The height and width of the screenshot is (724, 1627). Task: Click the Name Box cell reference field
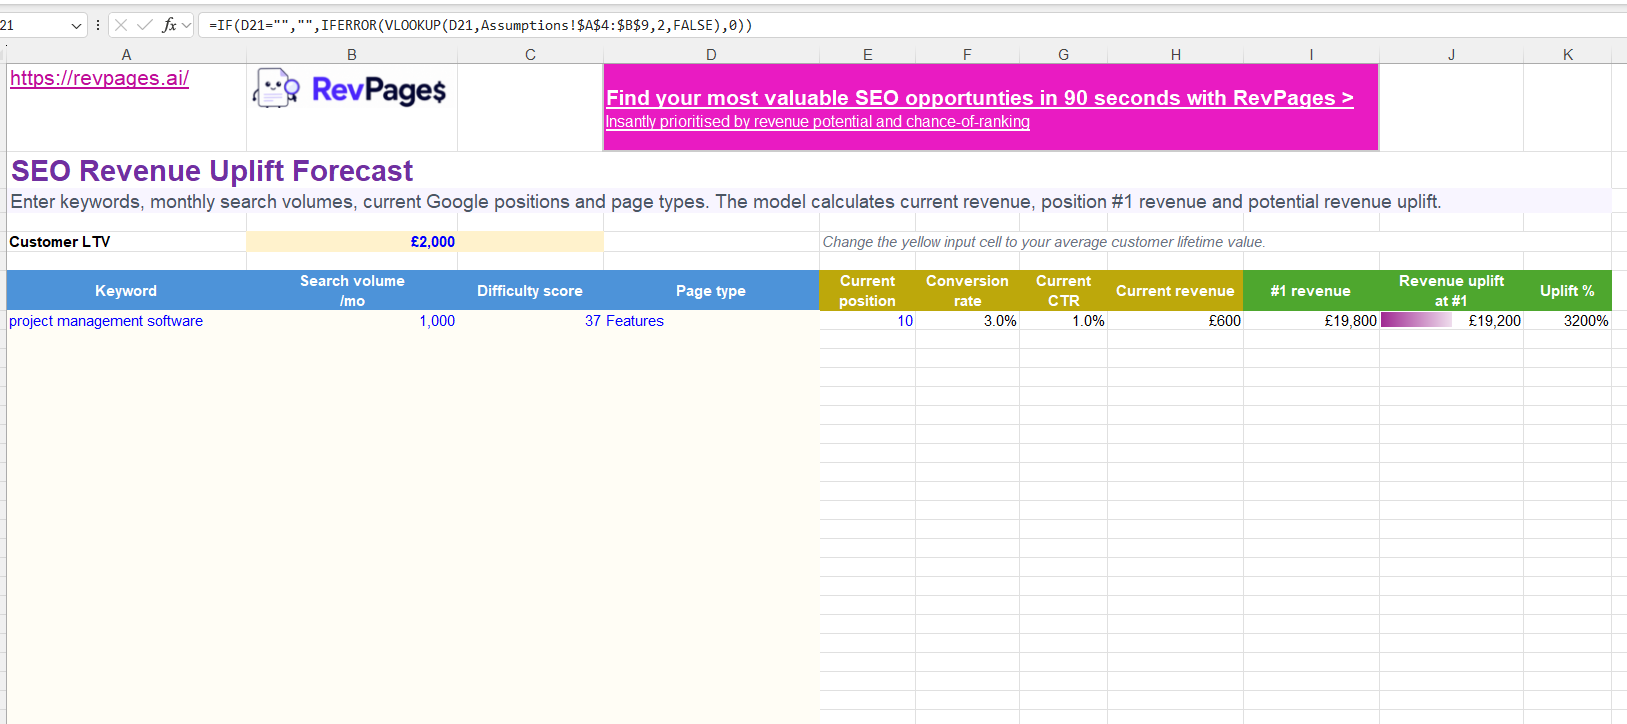tap(33, 25)
